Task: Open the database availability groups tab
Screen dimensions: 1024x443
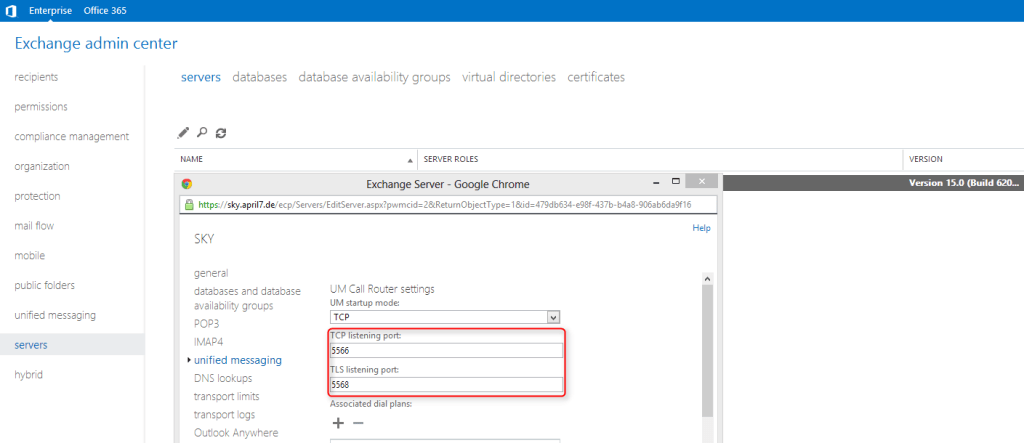Action: [374, 77]
